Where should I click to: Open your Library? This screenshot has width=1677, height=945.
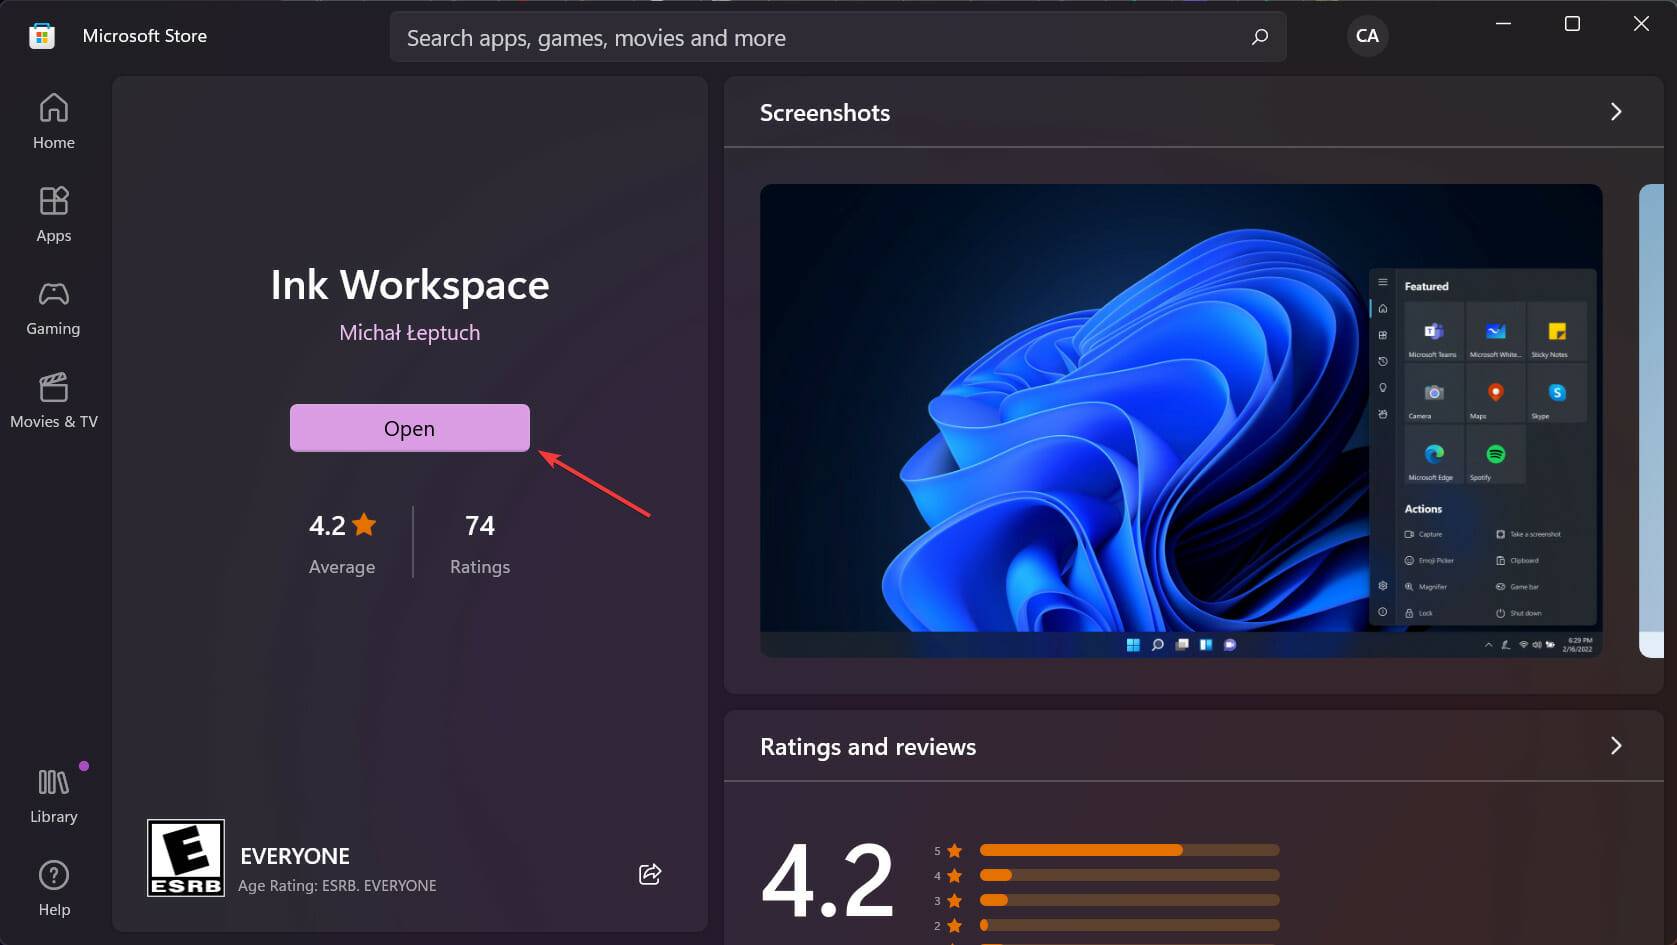(x=53, y=793)
